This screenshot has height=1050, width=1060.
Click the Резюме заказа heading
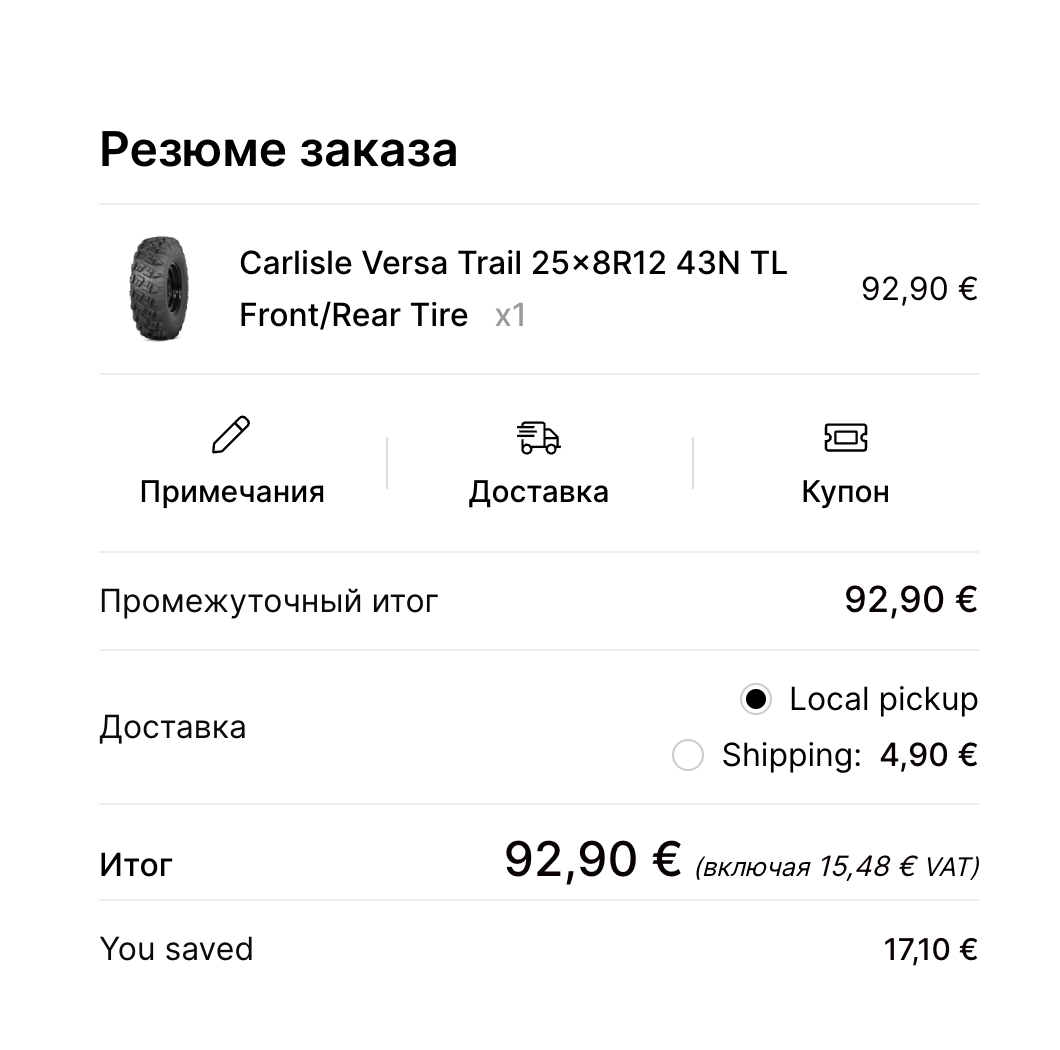[x=279, y=149]
